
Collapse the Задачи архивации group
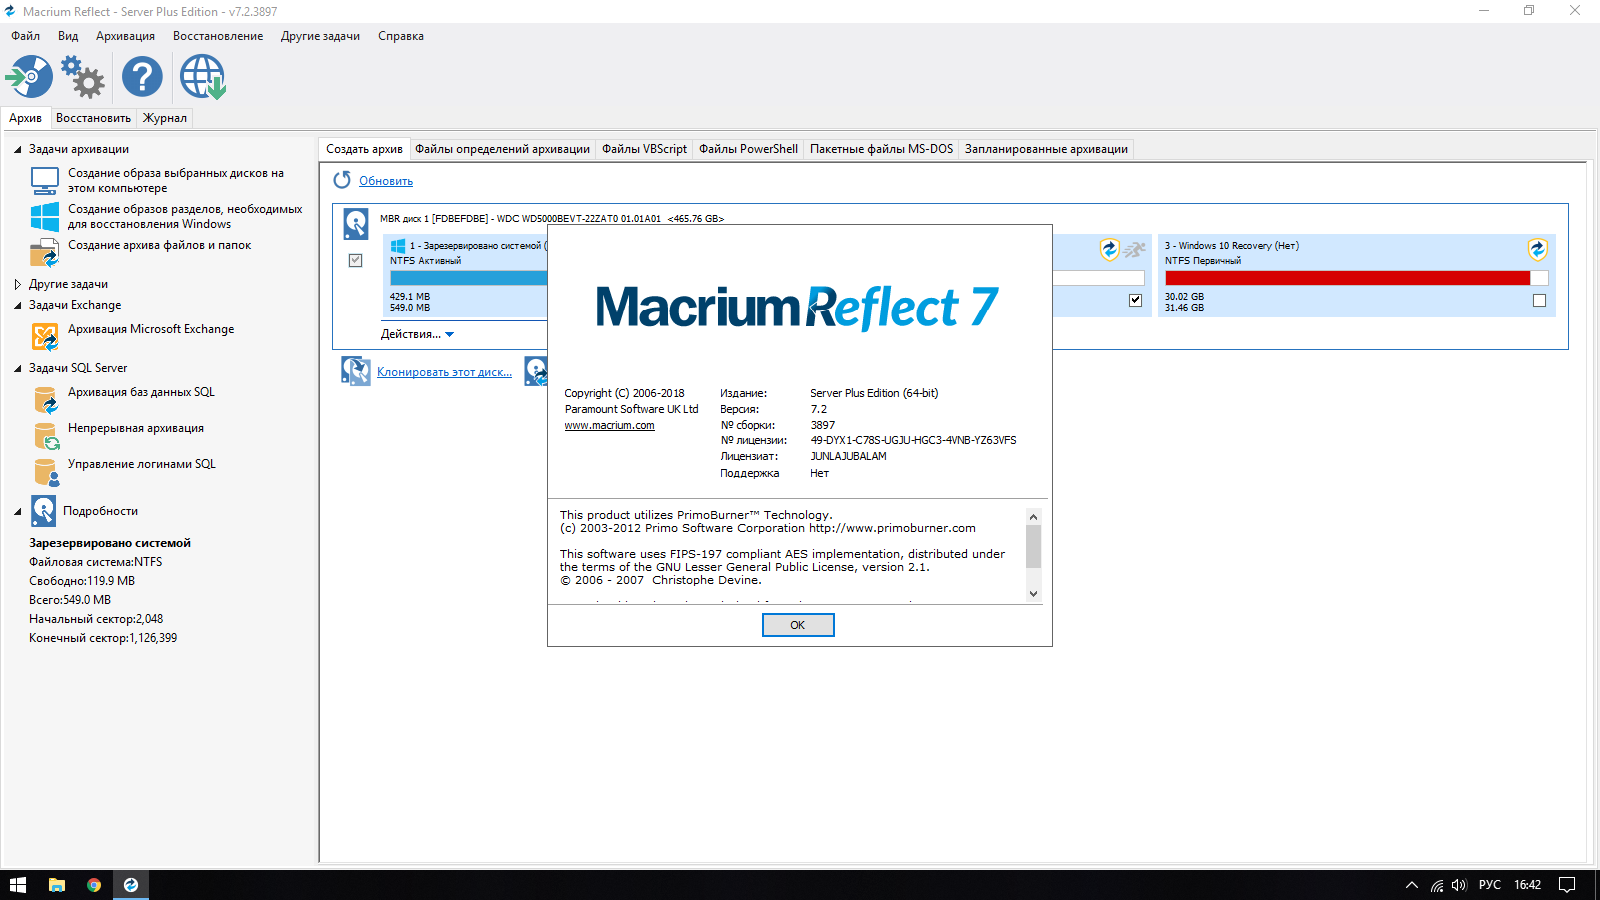[x=18, y=150]
